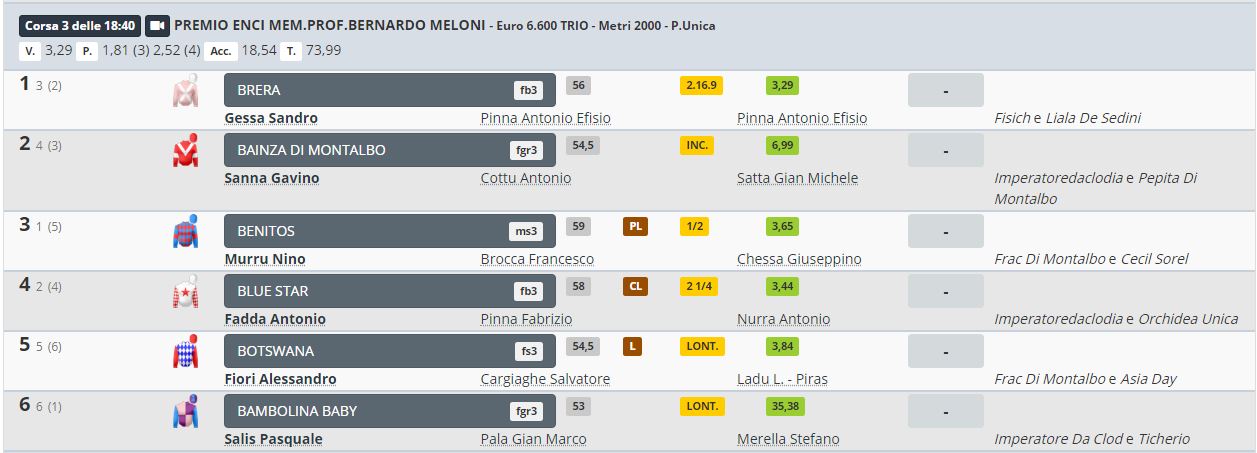Open the Liala De Sedini pedigree link
1257x453 pixels.
(x=1093, y=118)
